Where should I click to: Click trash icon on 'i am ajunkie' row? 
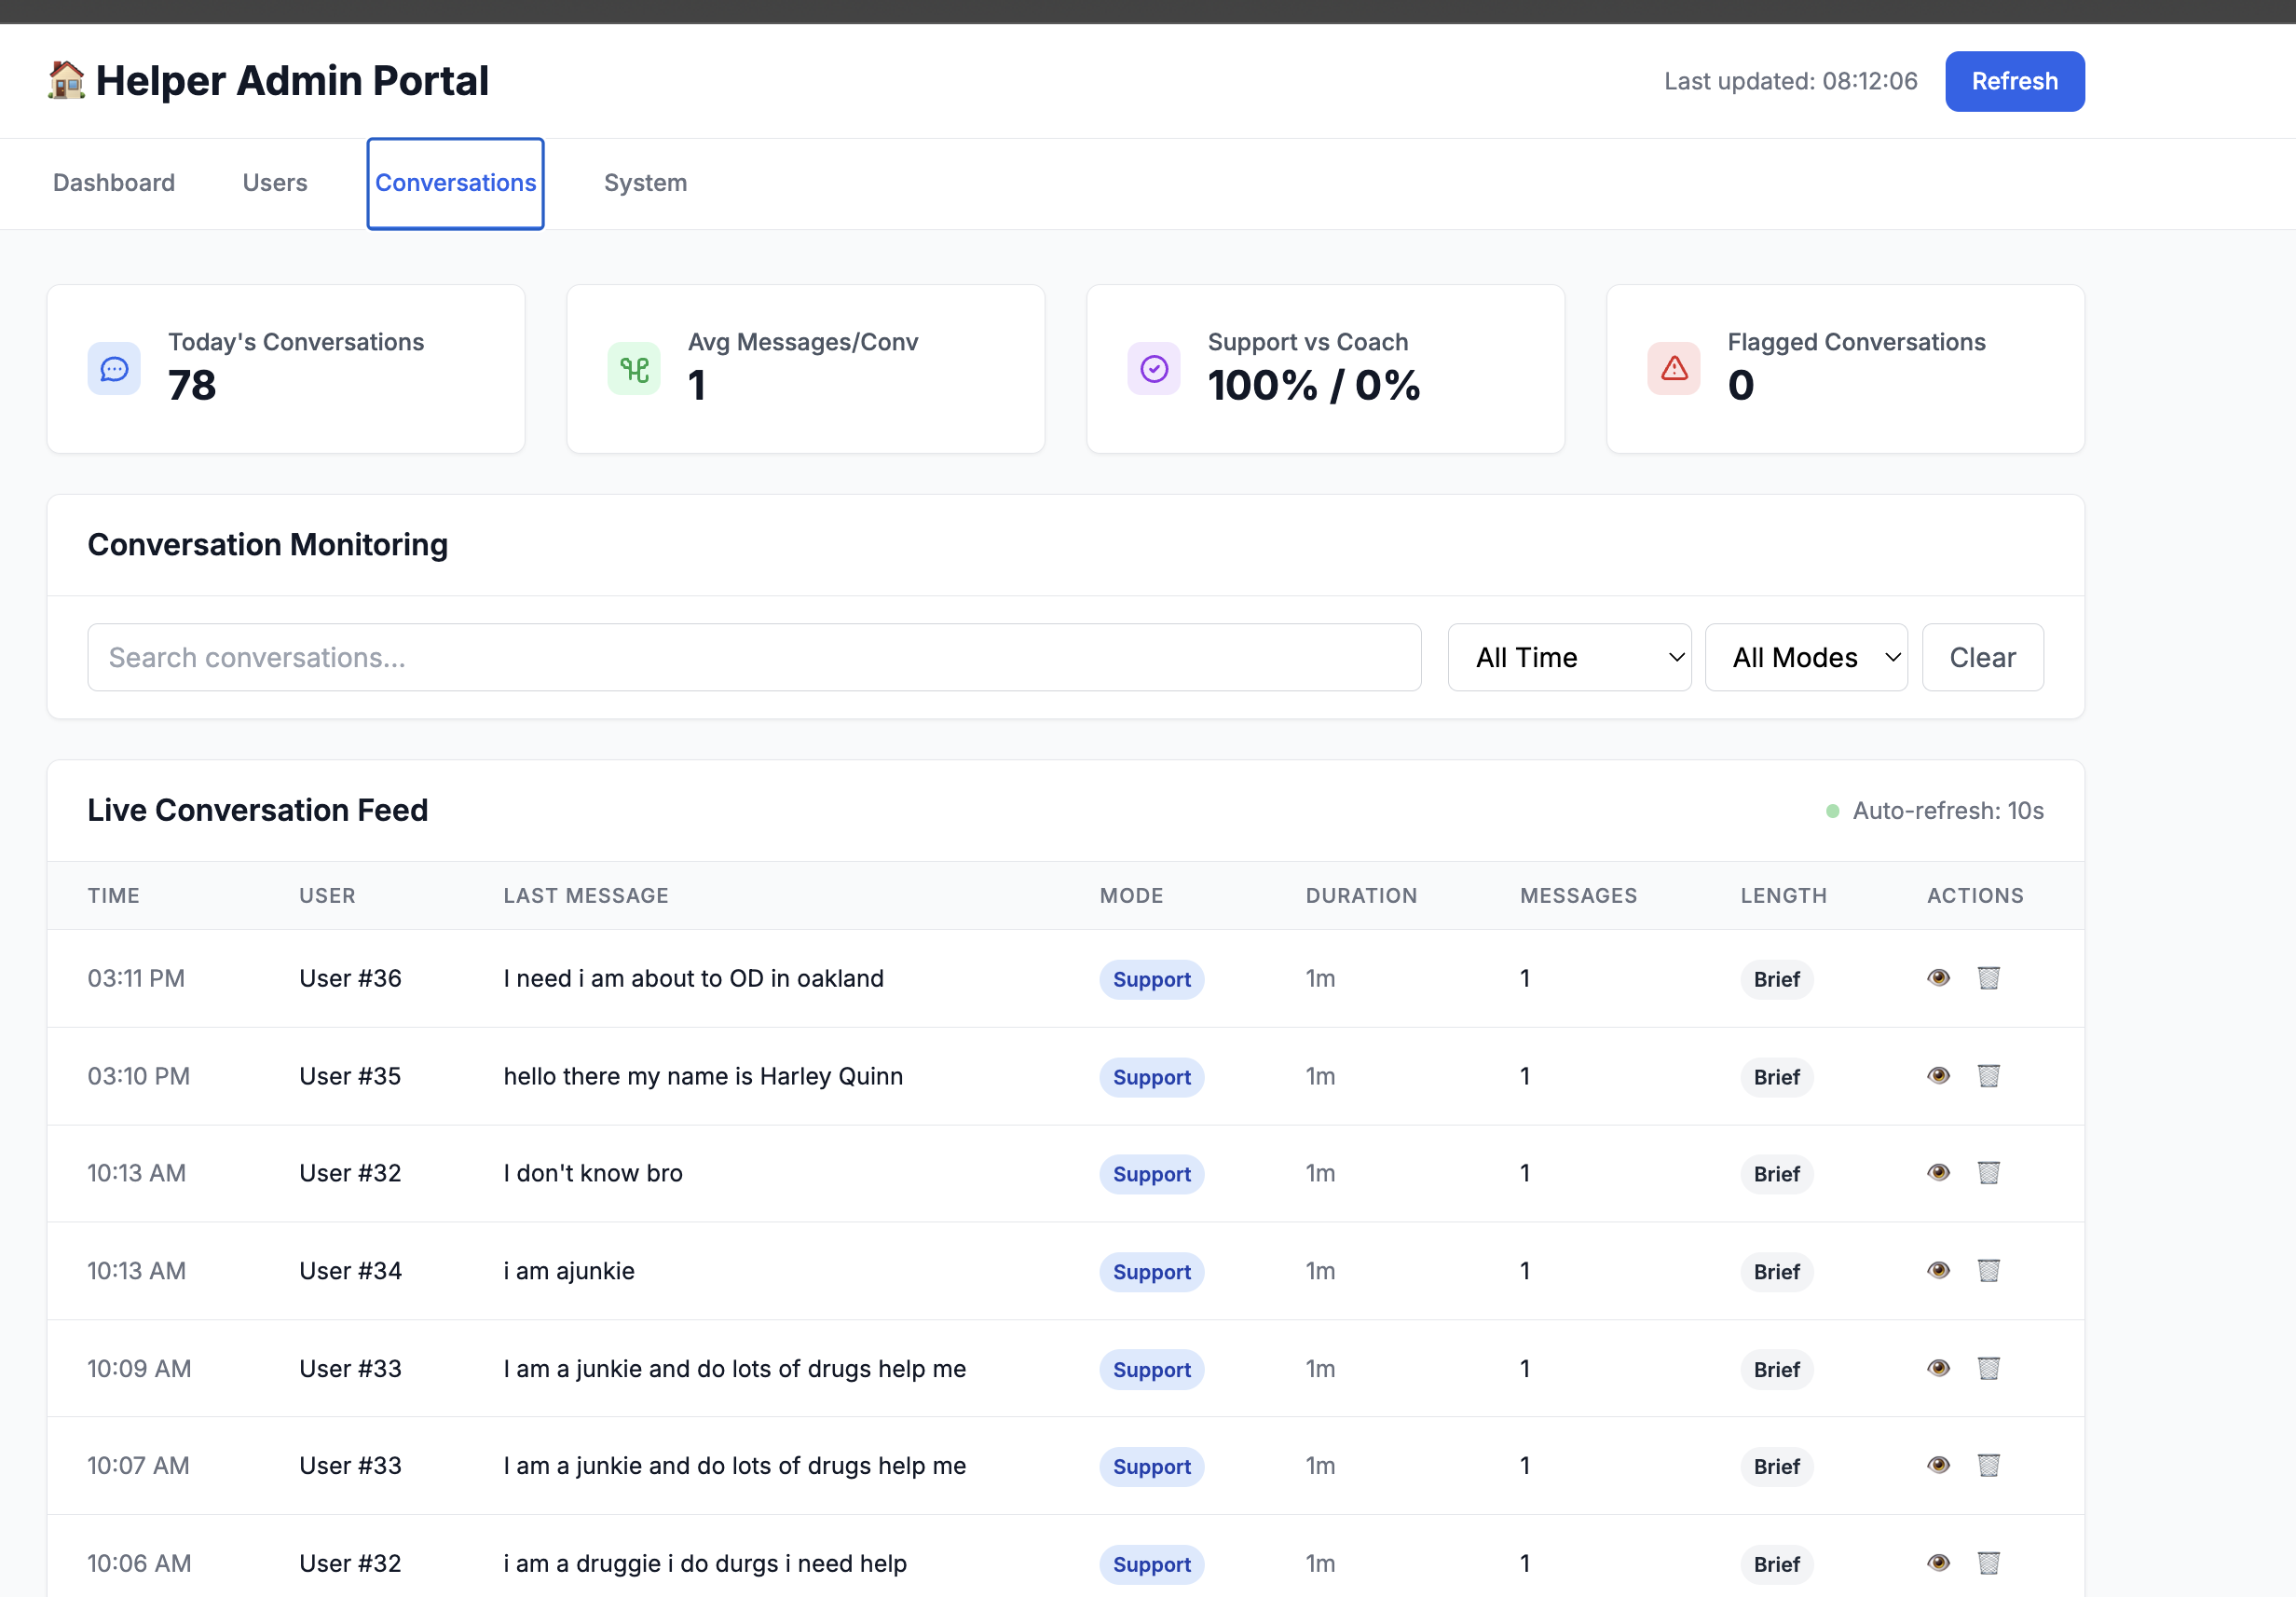tap(1988, 1271)
